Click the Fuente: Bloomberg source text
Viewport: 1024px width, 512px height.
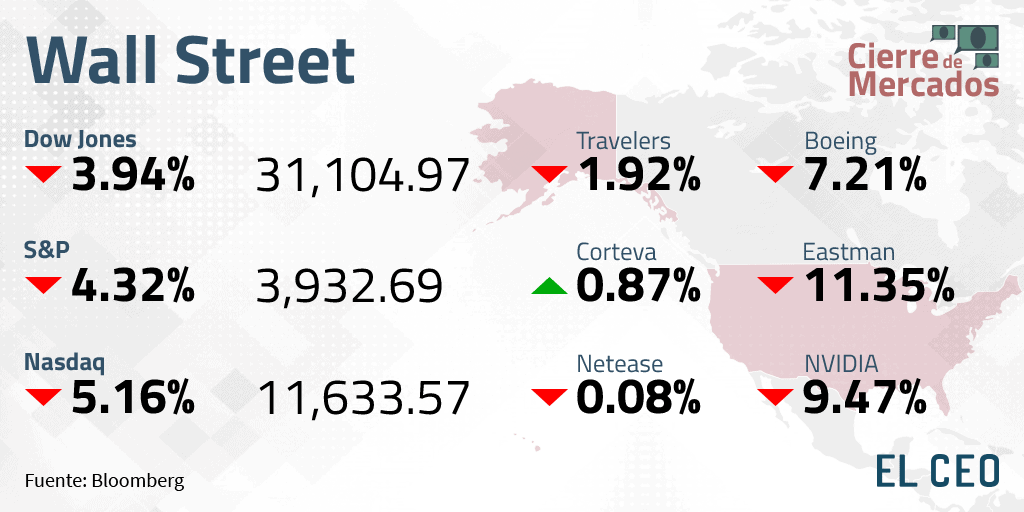tap(104, 481)
